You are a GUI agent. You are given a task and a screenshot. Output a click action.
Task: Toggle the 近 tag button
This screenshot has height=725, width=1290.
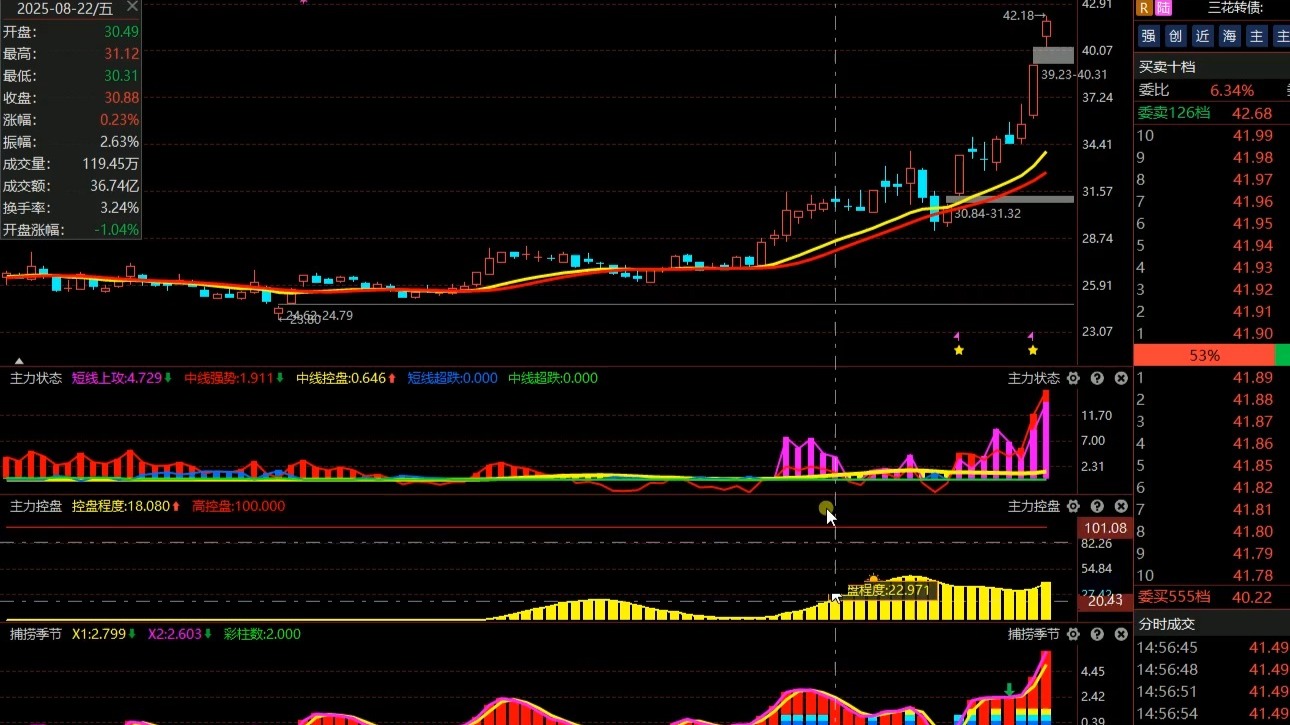pyautogui.click(x=1202, y=37)
